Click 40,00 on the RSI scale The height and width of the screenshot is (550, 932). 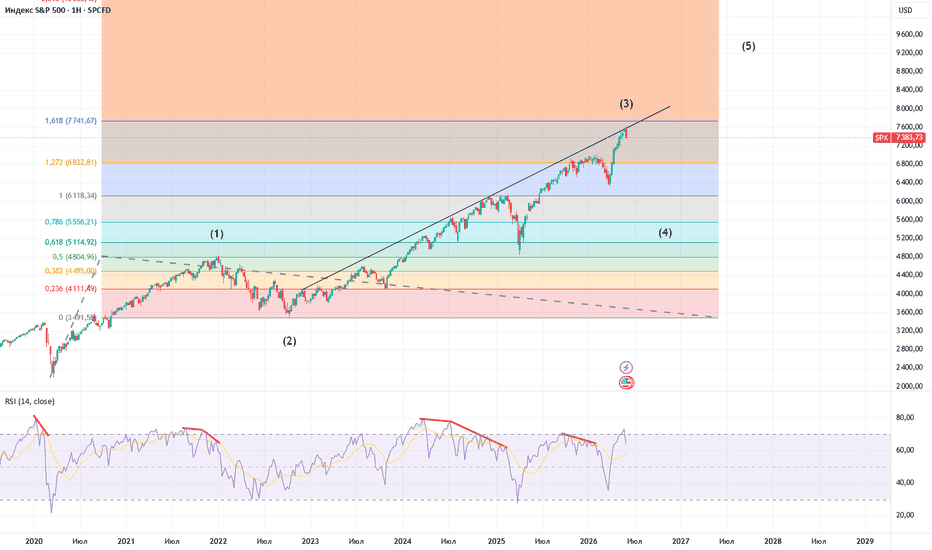905,482
